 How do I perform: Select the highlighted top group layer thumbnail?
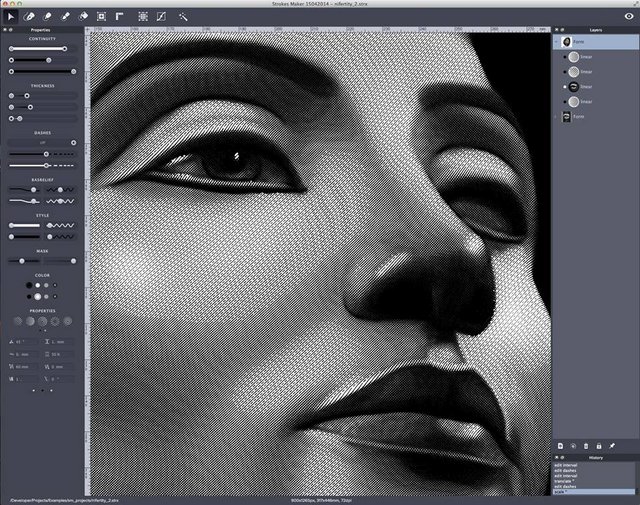[x=567, y=42]
